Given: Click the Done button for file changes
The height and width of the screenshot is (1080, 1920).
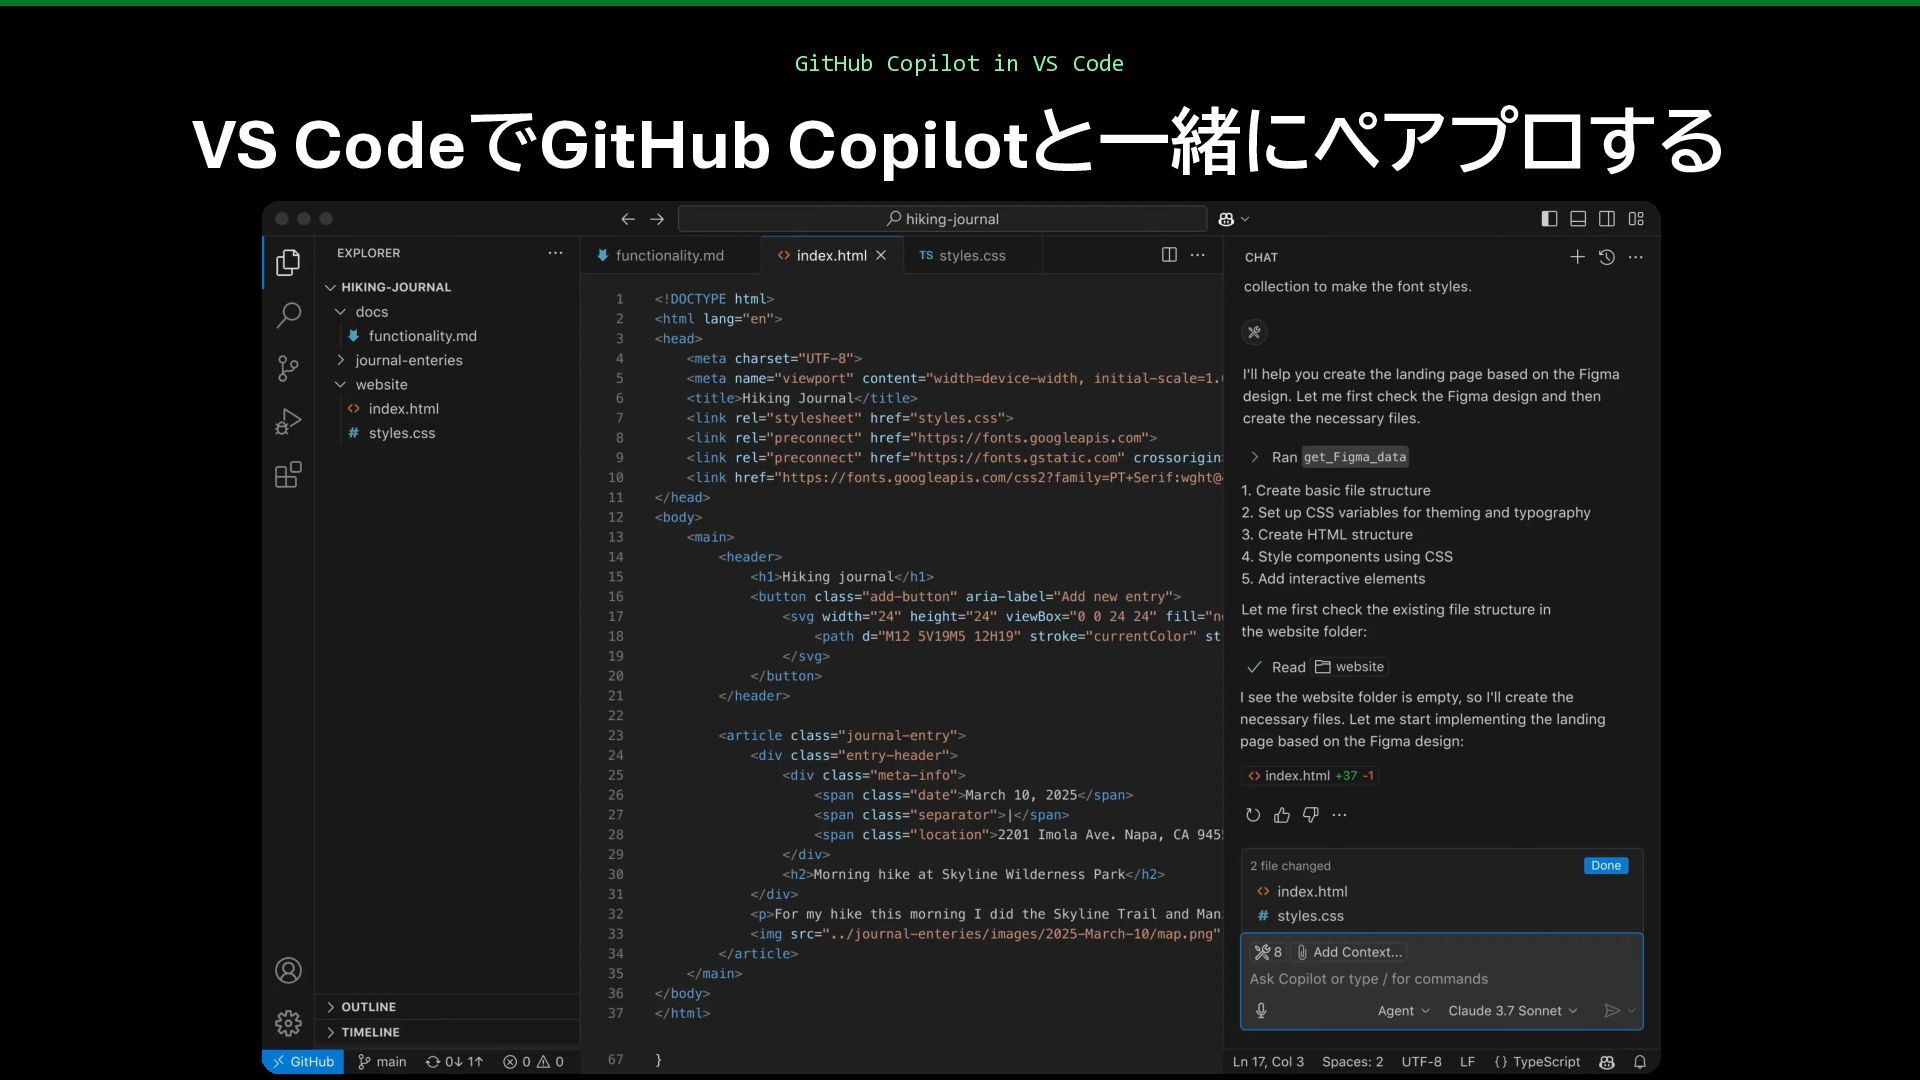Looking at the screenshot, I should (x=1606, y=866).
